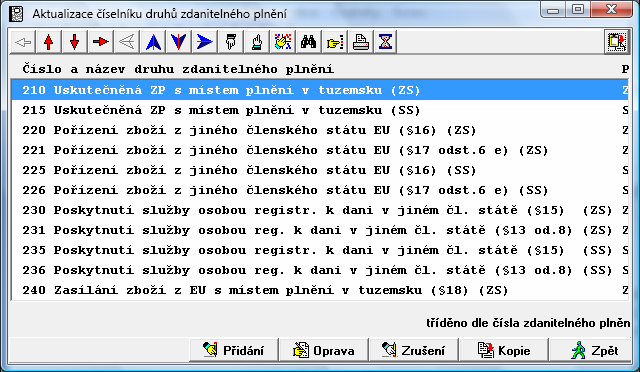Select row 210 Uskutečněná ZP (ZS)

point(320,90)
